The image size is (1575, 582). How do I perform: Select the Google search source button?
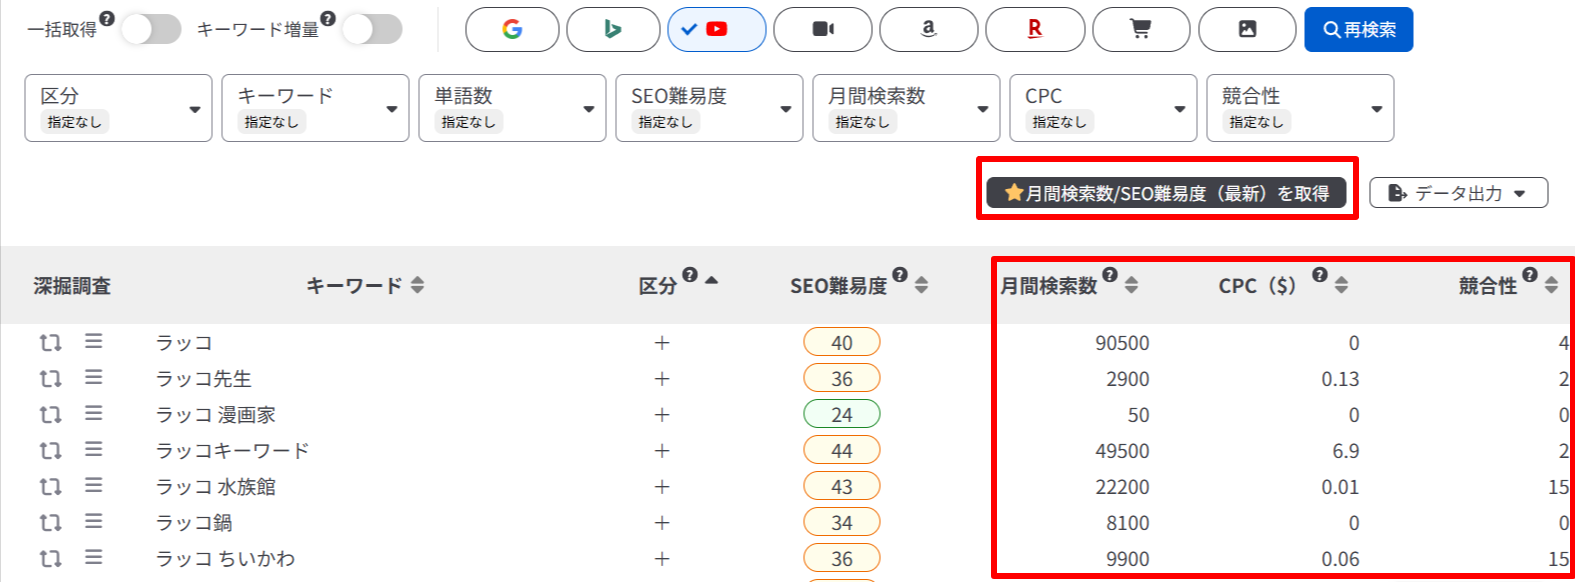pos(512,30)
